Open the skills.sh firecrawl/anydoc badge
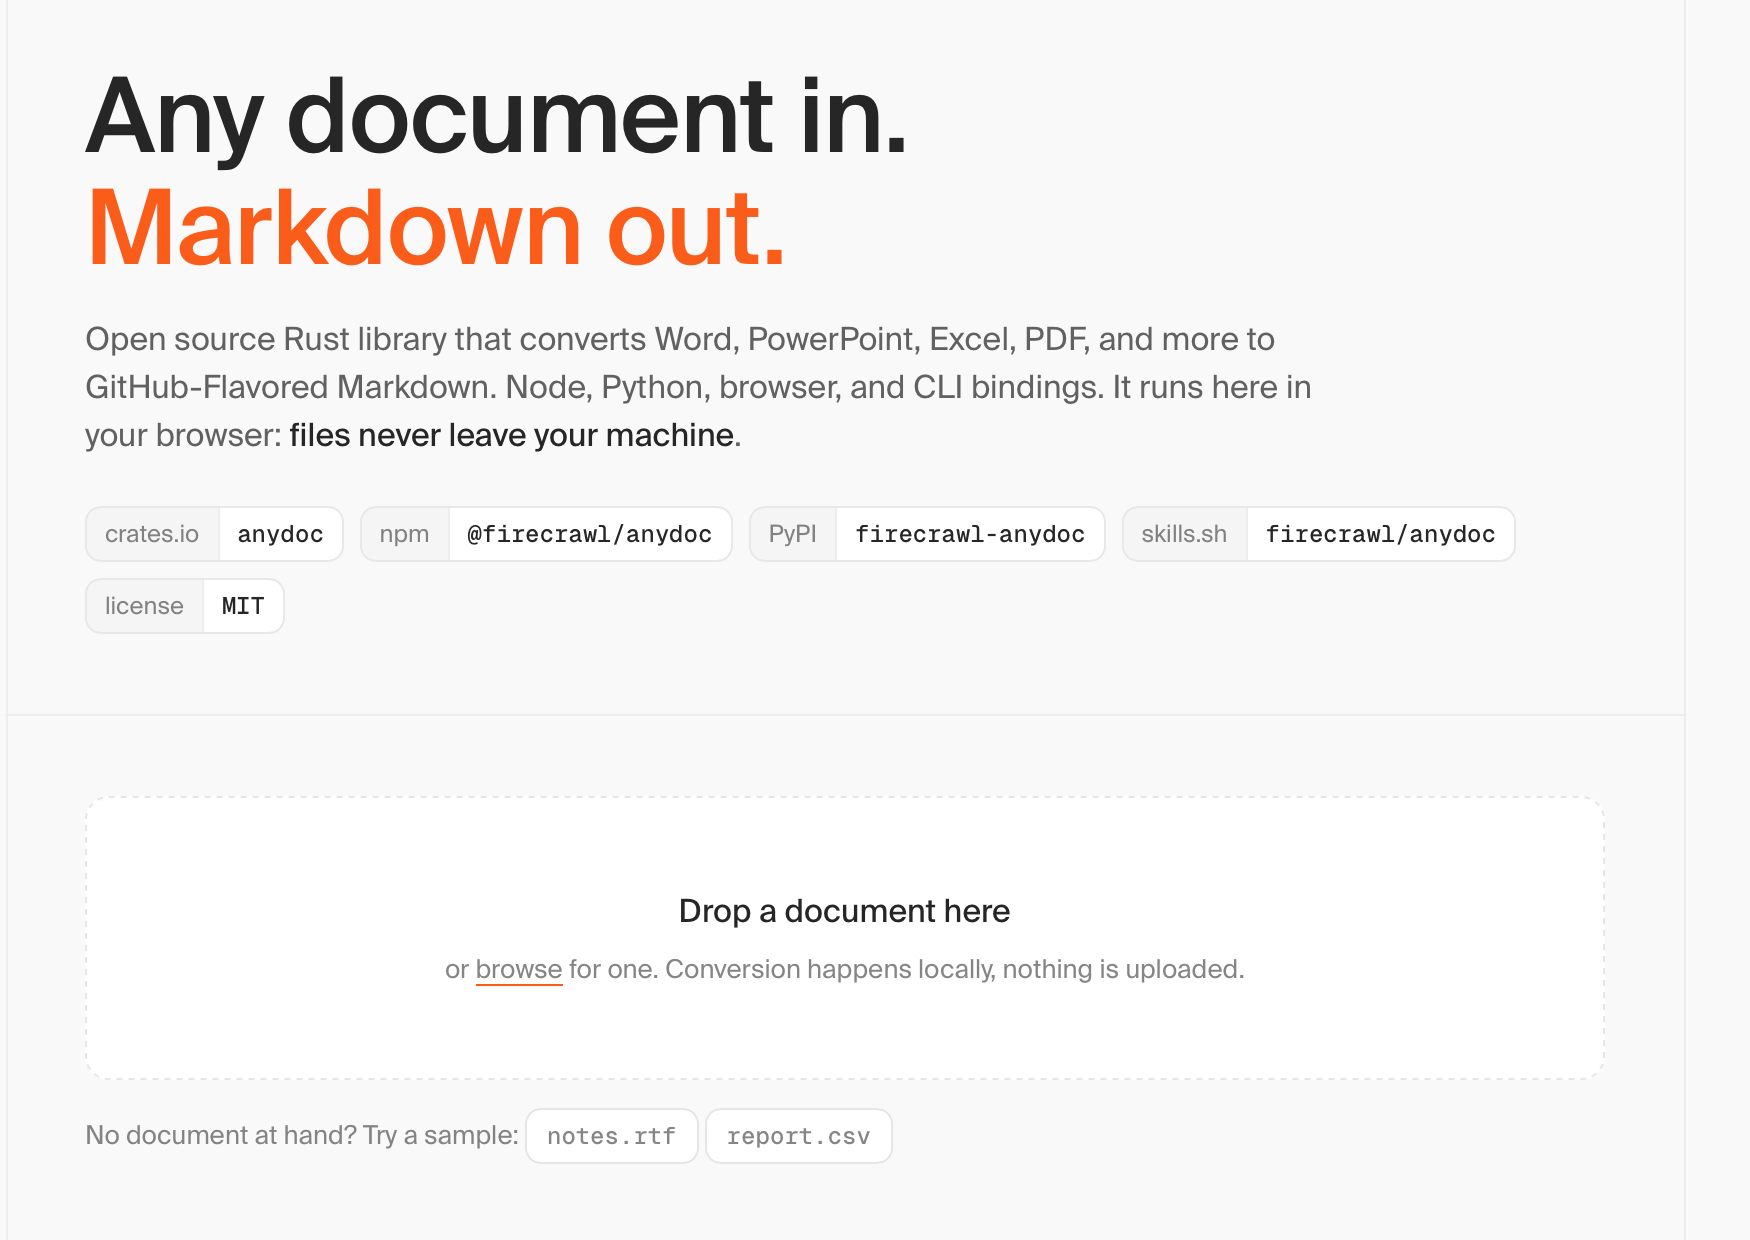This screenshot has width=1750, height=1240. point(1318,534)
